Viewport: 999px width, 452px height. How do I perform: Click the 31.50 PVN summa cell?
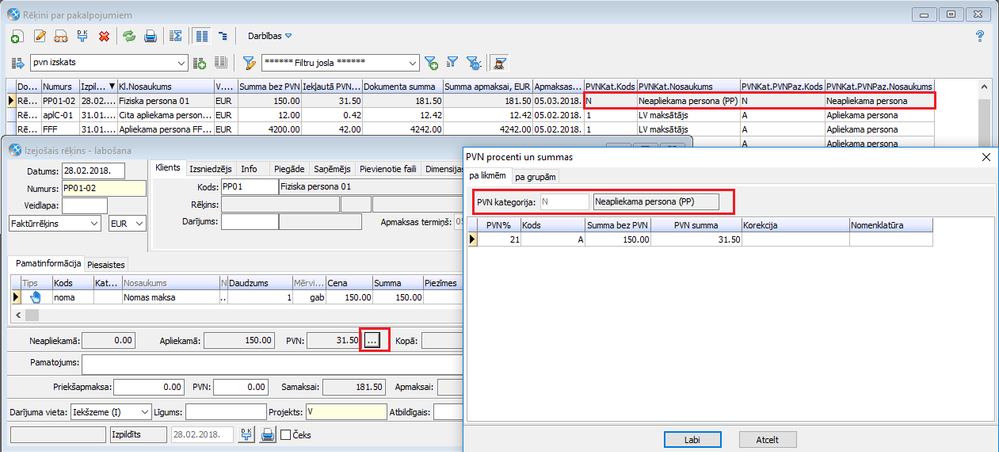pos(696,240)
